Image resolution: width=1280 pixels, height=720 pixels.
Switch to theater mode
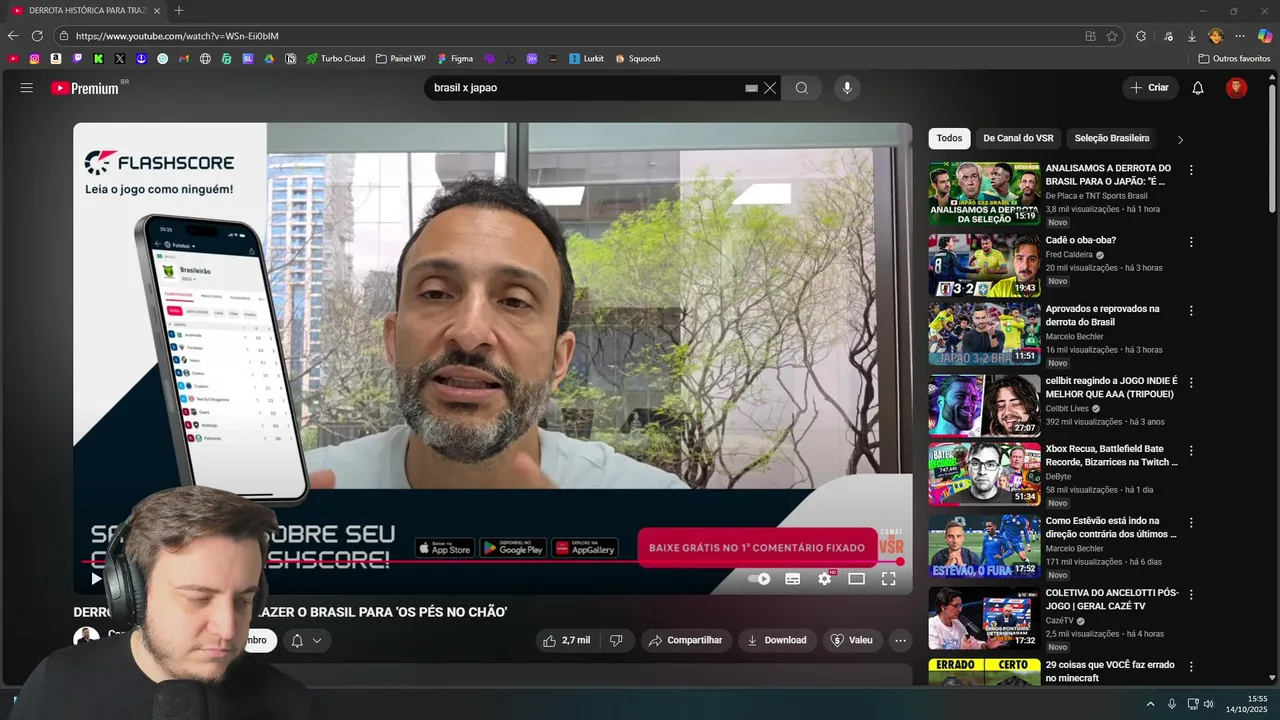coord(856,578)
